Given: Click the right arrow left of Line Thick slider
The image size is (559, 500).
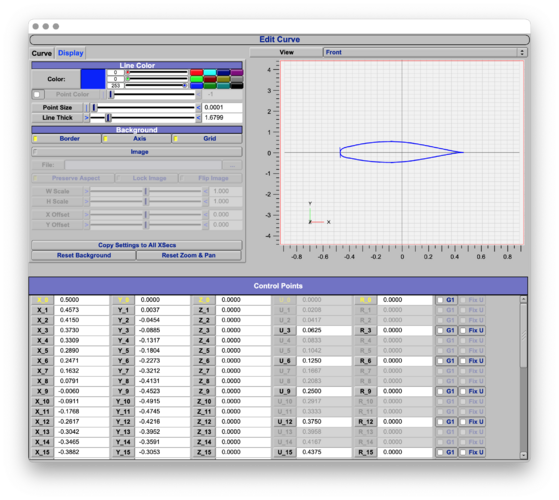Looking at the screenshot, I should 86,118.
